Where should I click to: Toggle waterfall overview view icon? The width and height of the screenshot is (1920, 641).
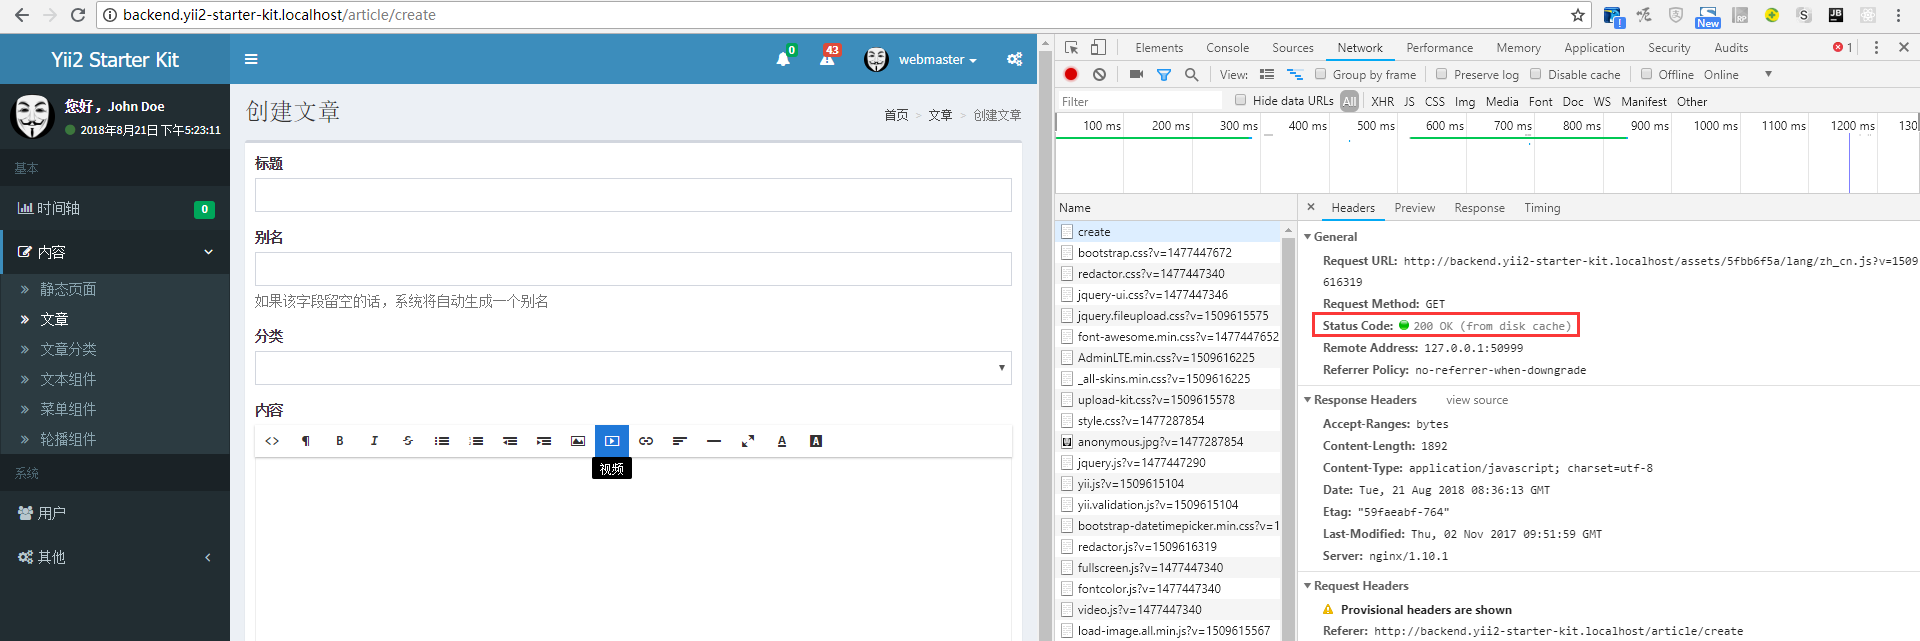[1294, 74]
